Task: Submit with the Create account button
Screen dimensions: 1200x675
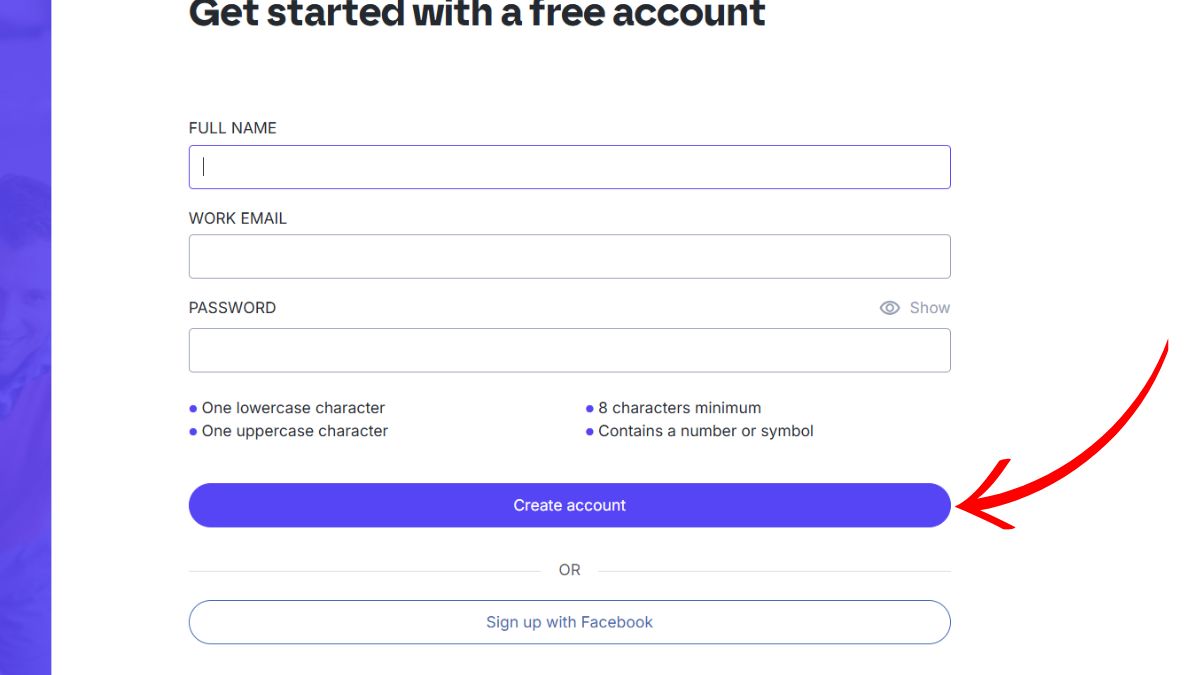Action: [569, 505]
